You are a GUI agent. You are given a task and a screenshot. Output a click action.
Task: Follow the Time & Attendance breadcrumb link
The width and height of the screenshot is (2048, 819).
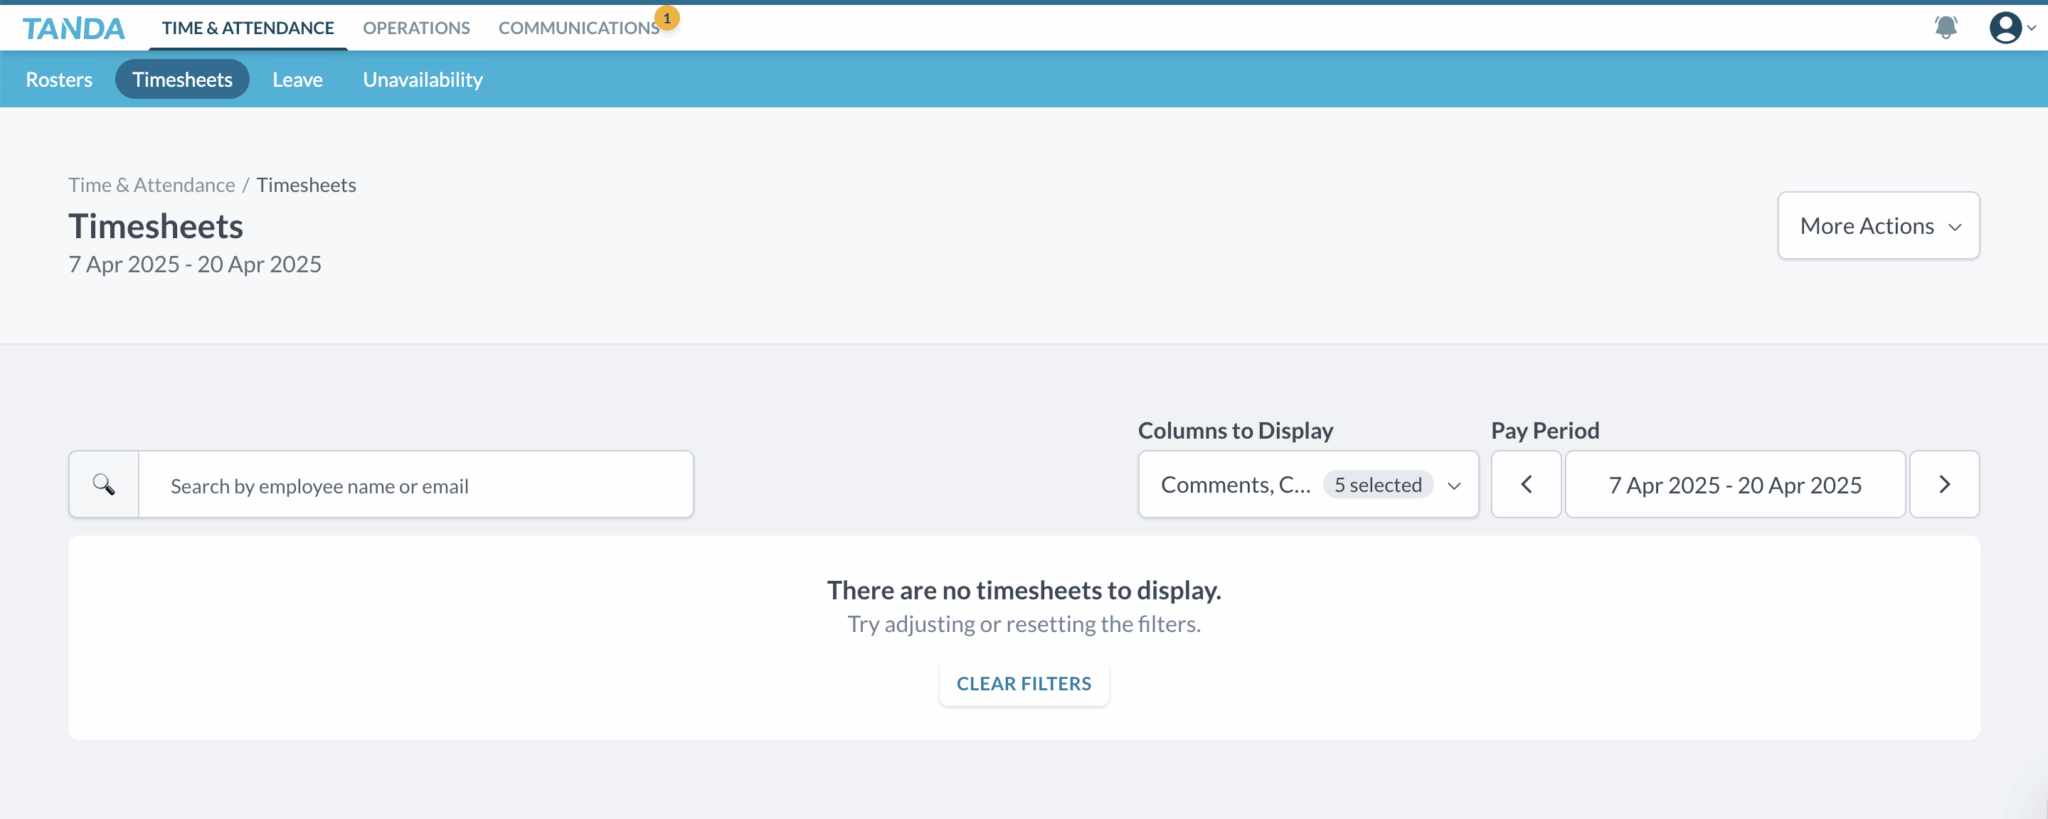tap(151, 185)
